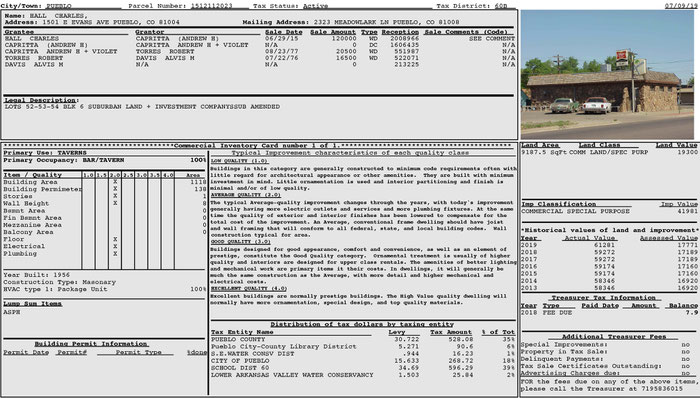
Task: Select Year Built: 1956
Action: pyautogui.click(x=37, y=275)
